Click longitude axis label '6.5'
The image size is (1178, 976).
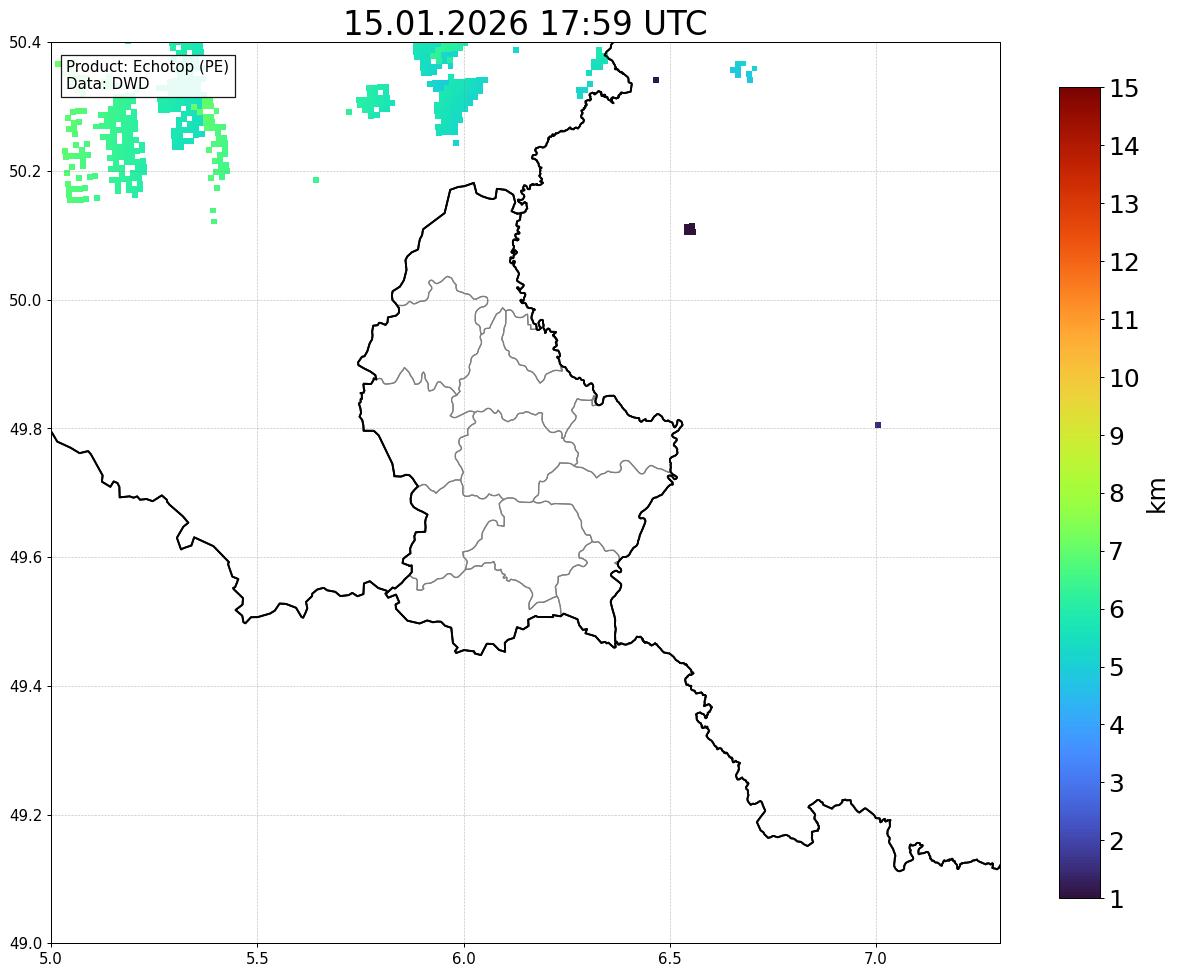pos(670,959)
